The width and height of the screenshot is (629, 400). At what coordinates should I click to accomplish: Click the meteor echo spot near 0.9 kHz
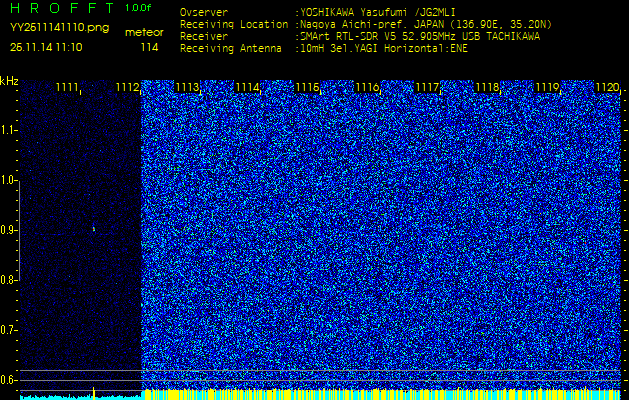coord(93,228)
